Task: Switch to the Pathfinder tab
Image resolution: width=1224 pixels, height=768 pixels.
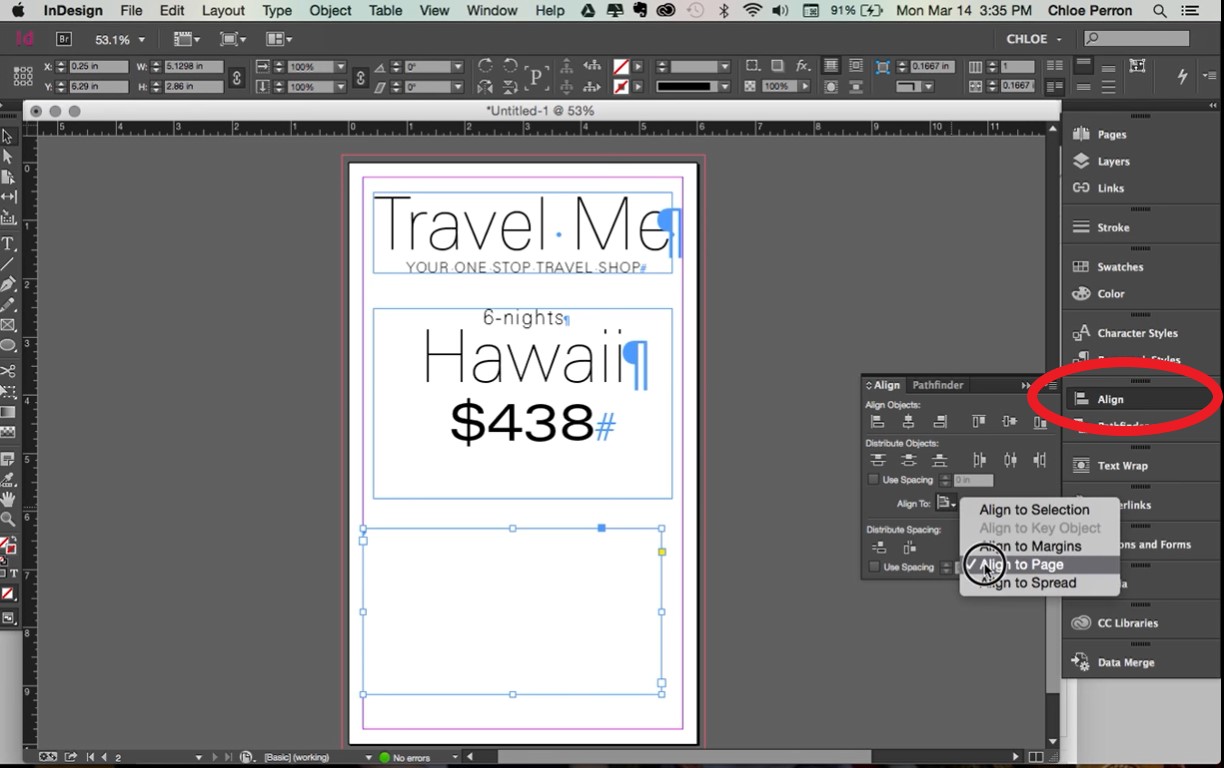Action: pos(937,385)
